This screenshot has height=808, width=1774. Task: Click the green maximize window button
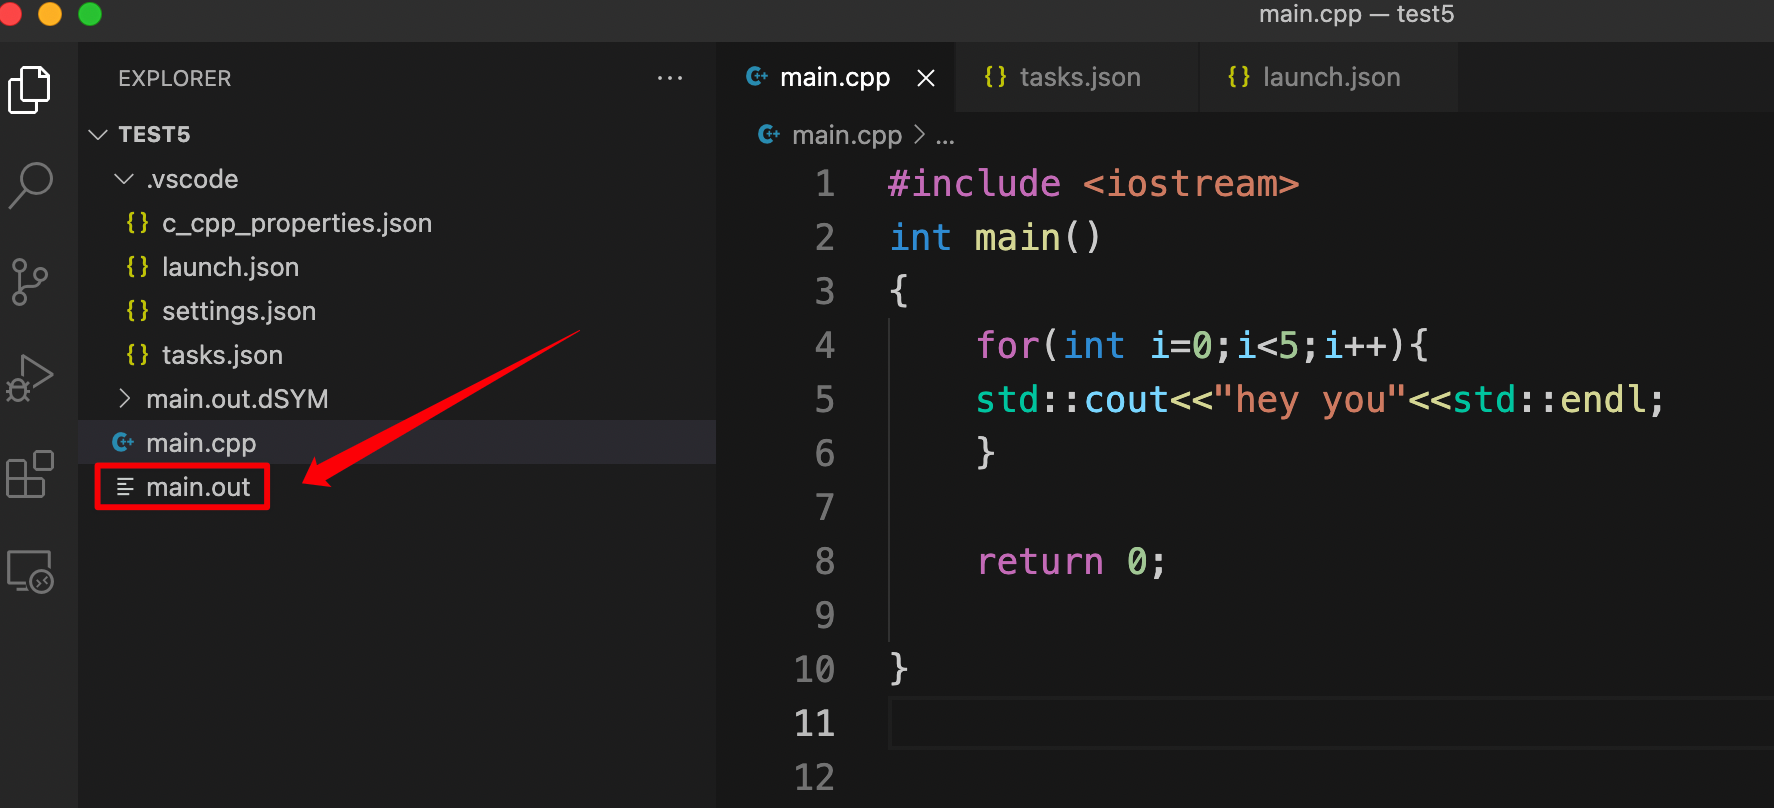90,14
